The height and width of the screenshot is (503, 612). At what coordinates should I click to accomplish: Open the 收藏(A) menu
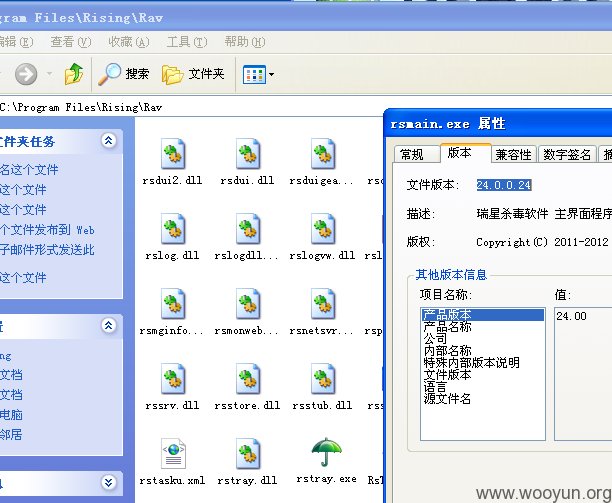(129, 41)
